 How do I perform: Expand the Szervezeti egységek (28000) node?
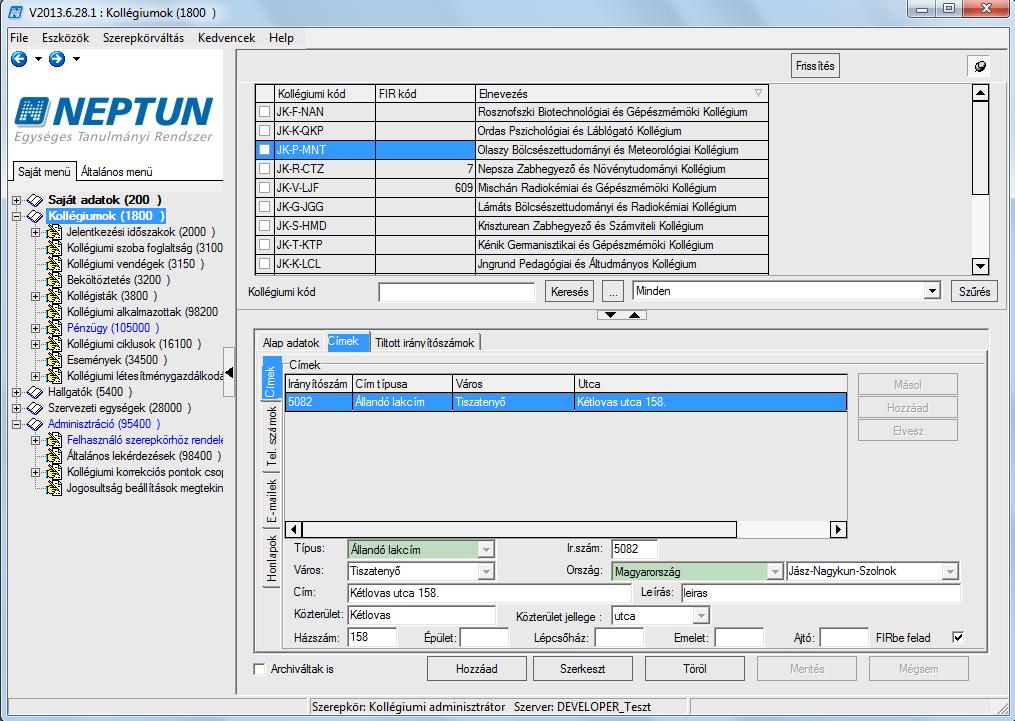tap(17, 408)
